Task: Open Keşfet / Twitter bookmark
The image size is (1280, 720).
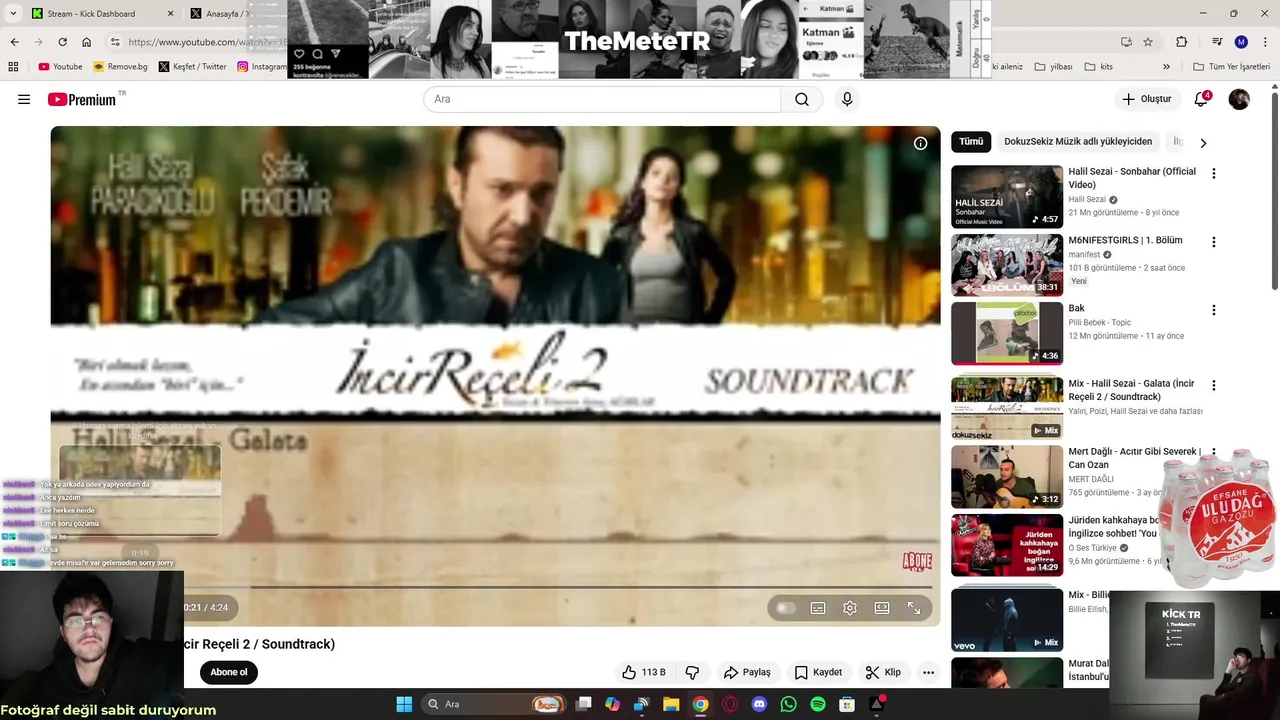Action: pos(193,67)
